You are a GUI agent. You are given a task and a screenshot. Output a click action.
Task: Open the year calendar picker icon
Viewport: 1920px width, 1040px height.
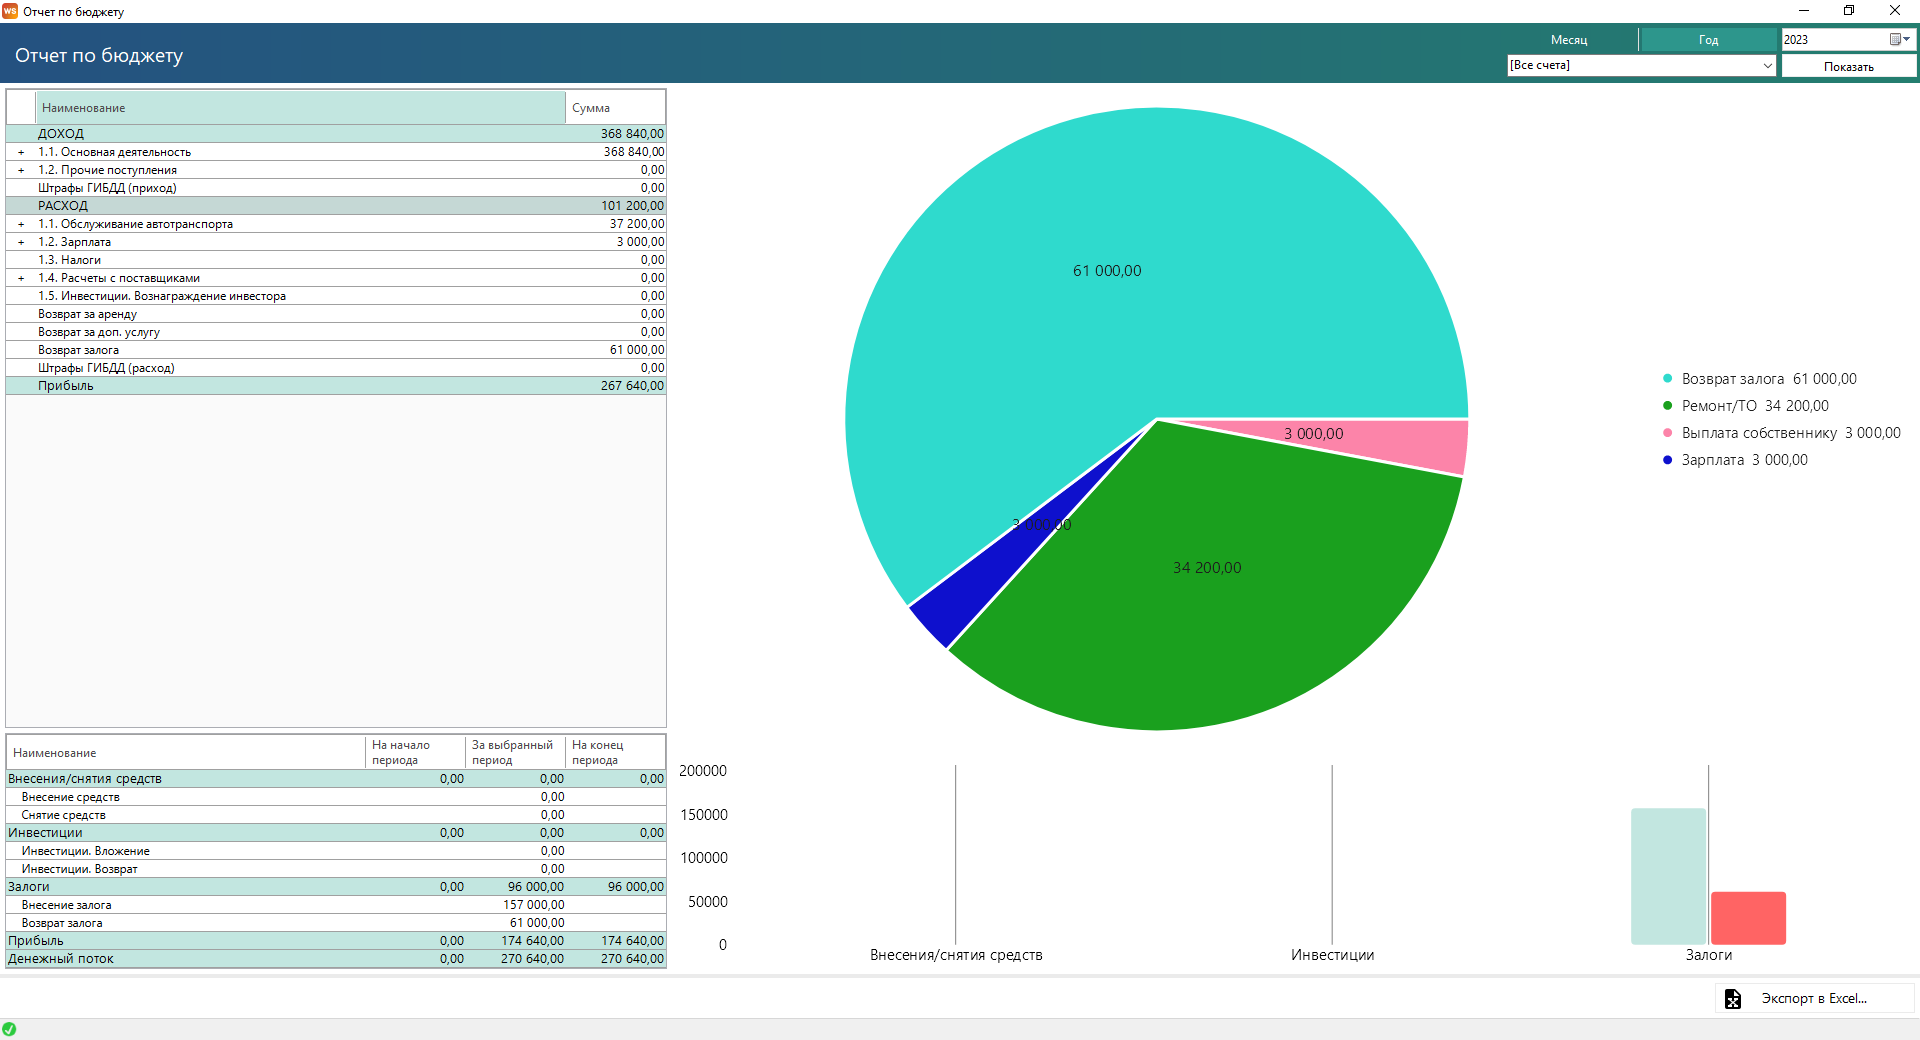click(1899, 39)
